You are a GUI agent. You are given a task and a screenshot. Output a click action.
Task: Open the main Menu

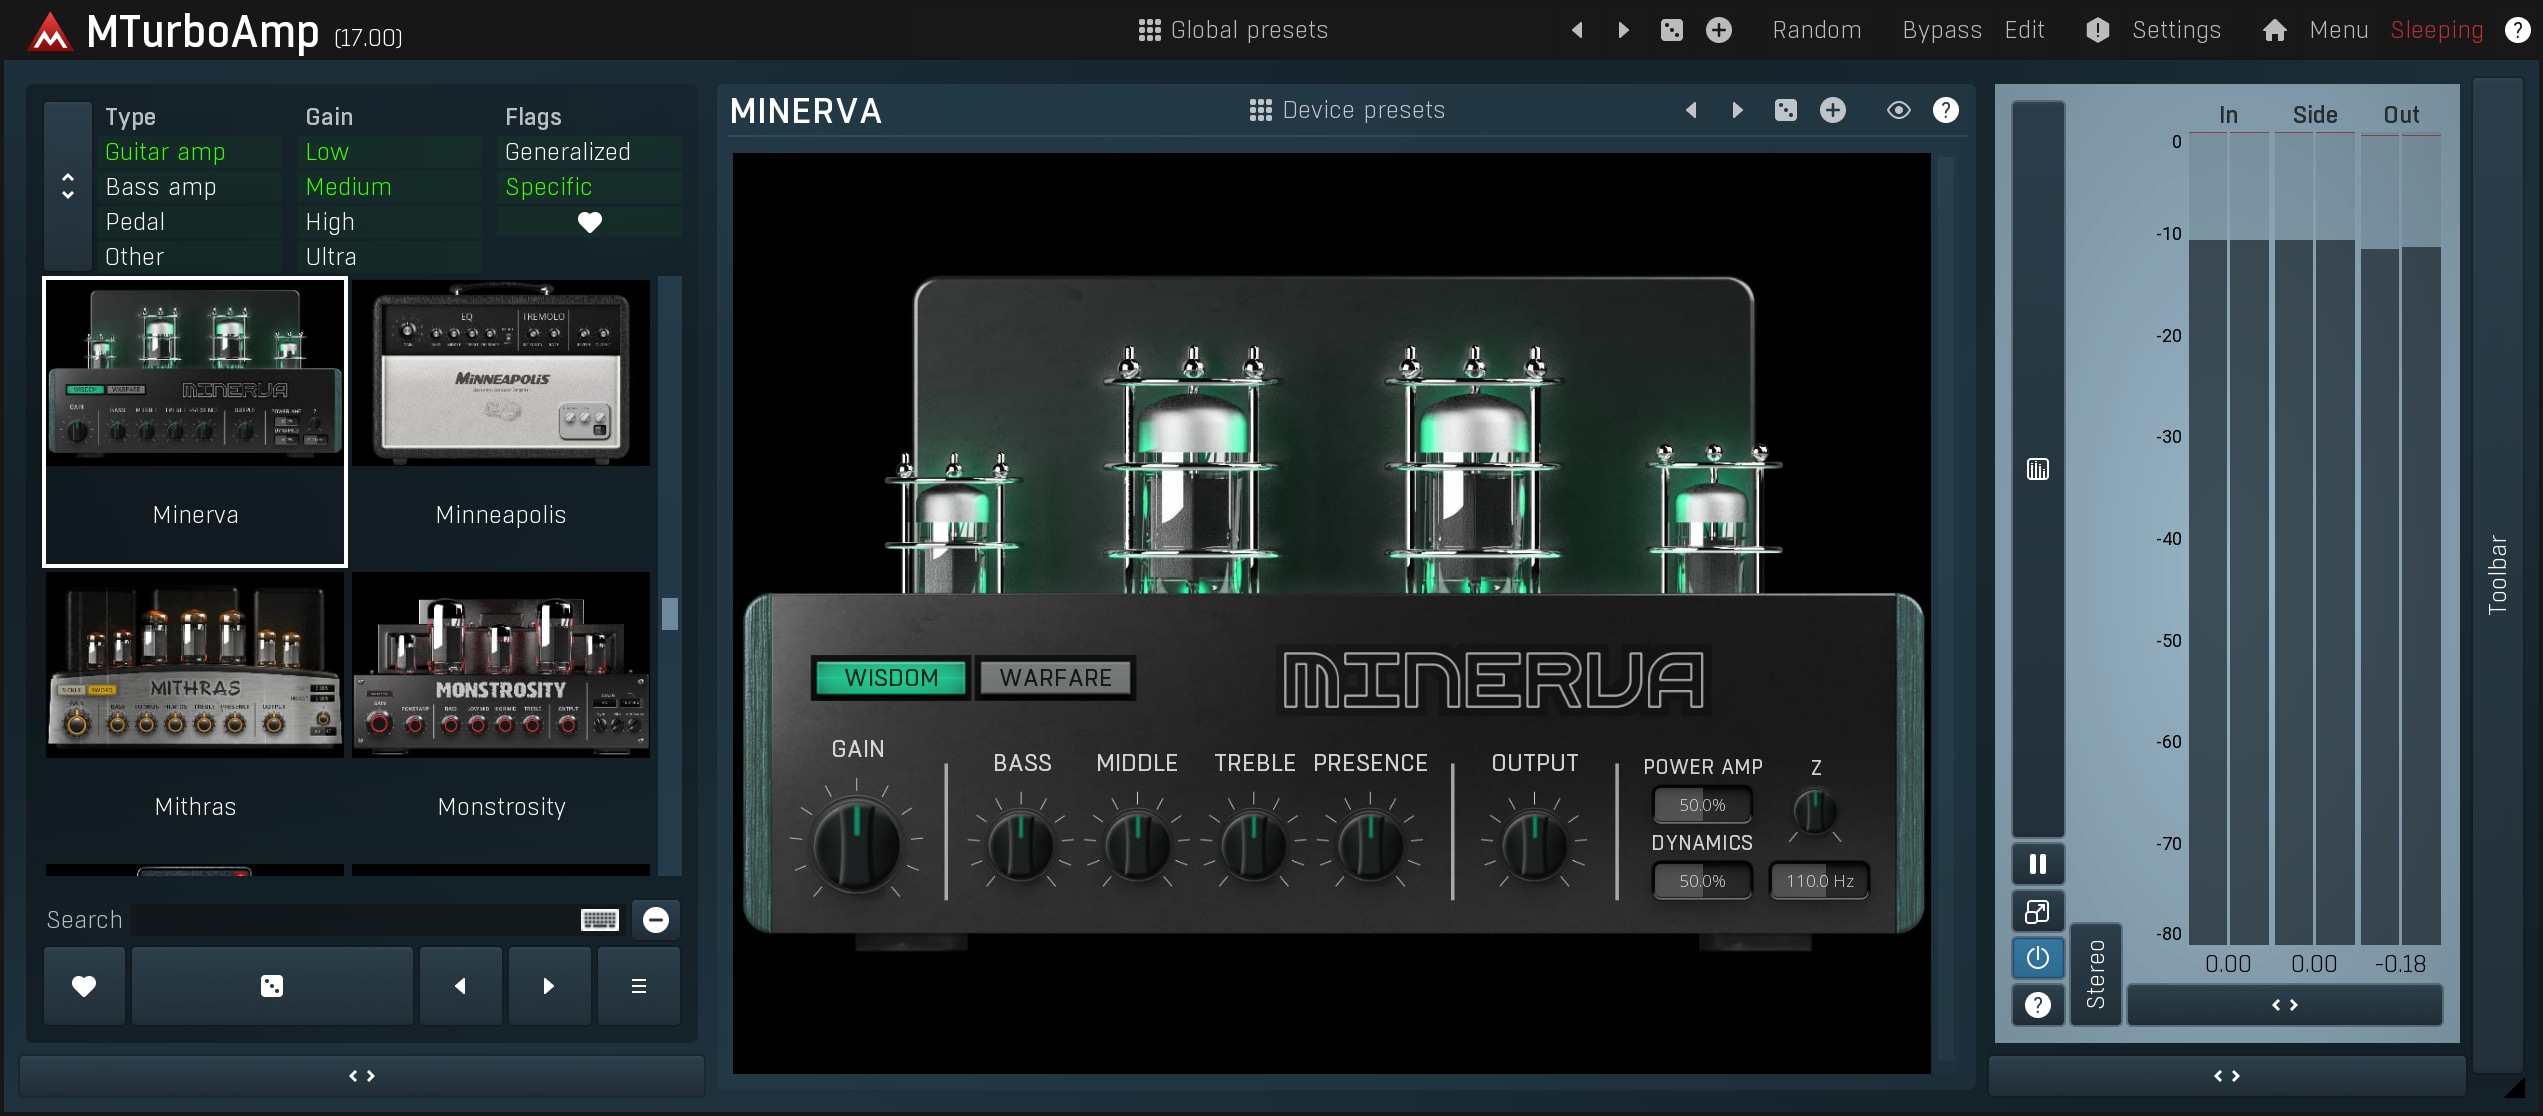[x=2338, y=30]
